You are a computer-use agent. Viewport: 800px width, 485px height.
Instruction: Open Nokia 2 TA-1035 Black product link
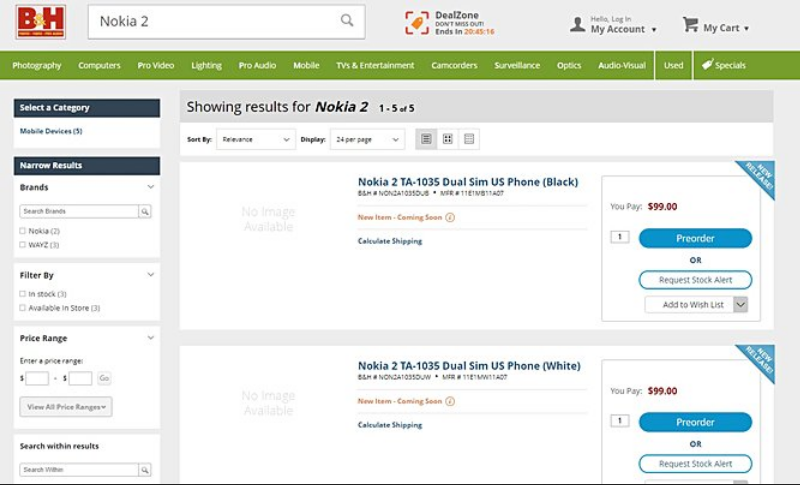468,182
